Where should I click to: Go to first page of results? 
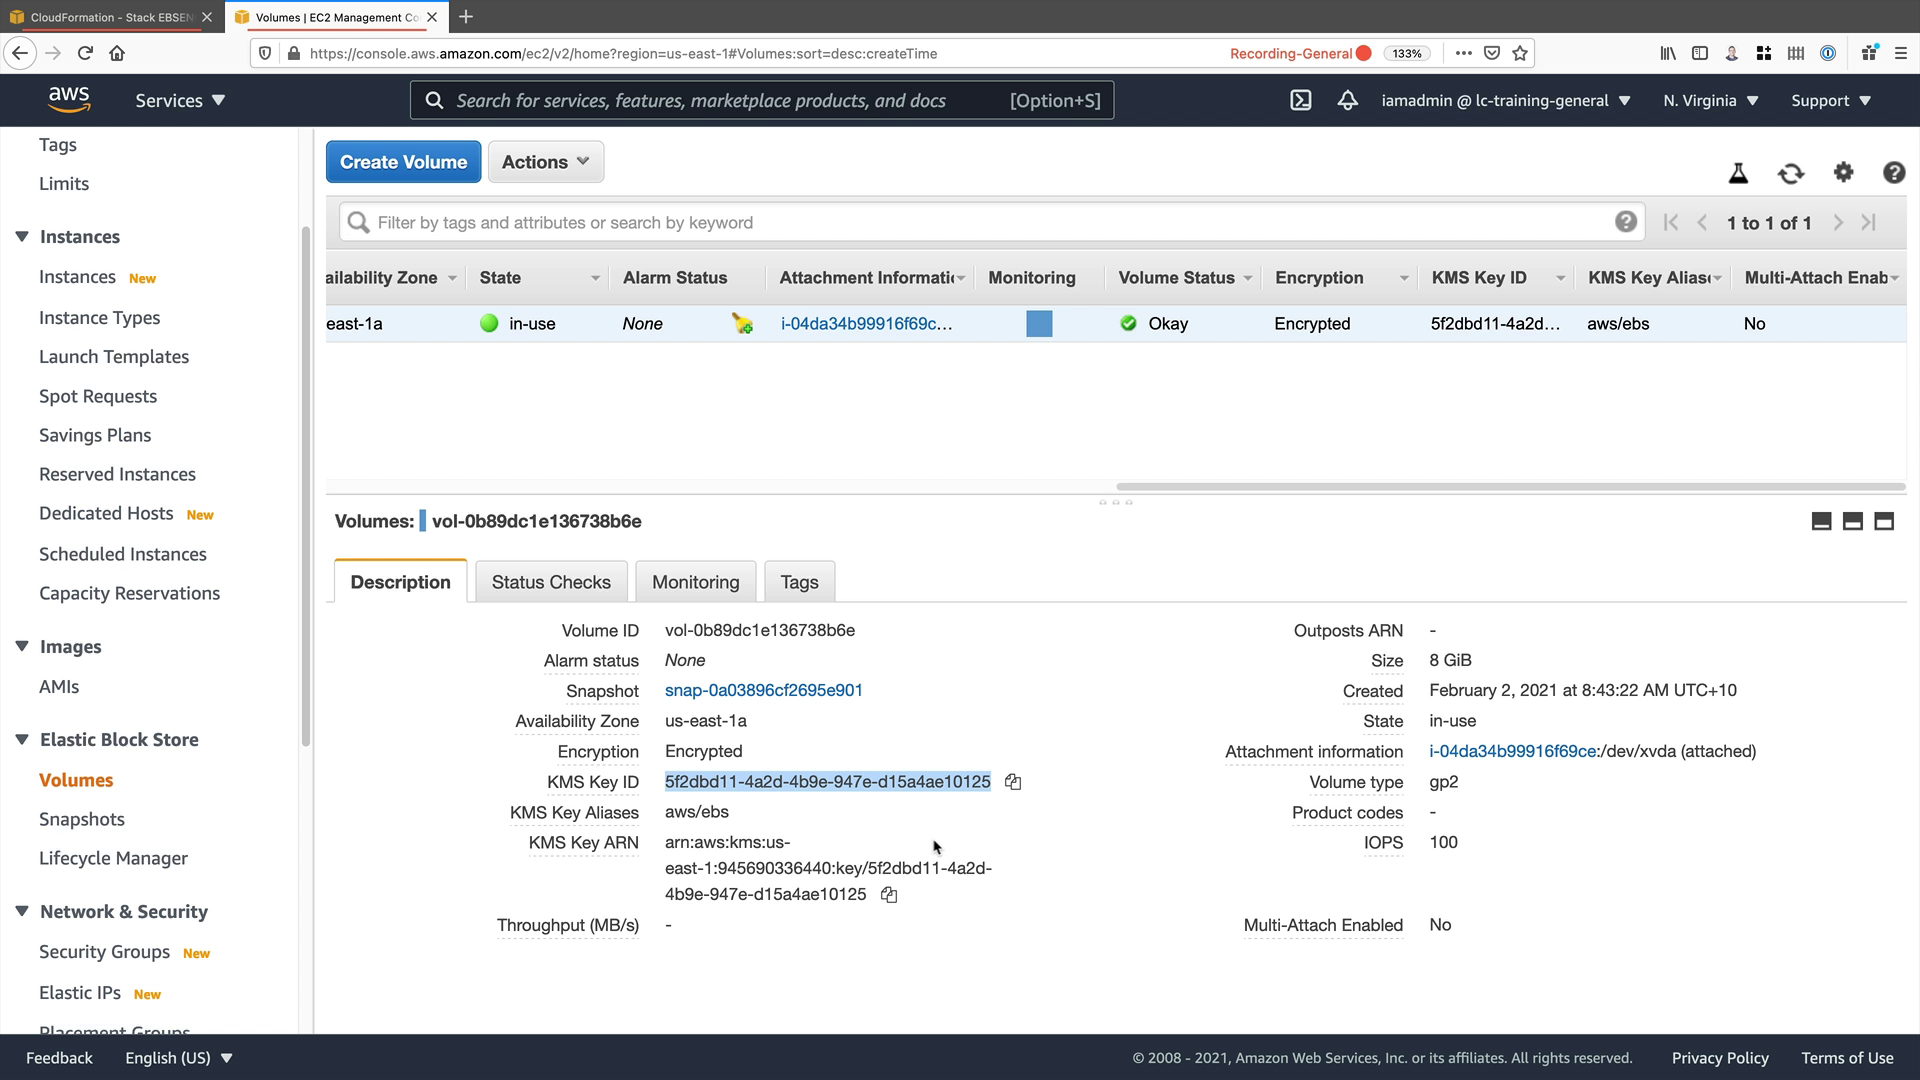coord(1670,223)
